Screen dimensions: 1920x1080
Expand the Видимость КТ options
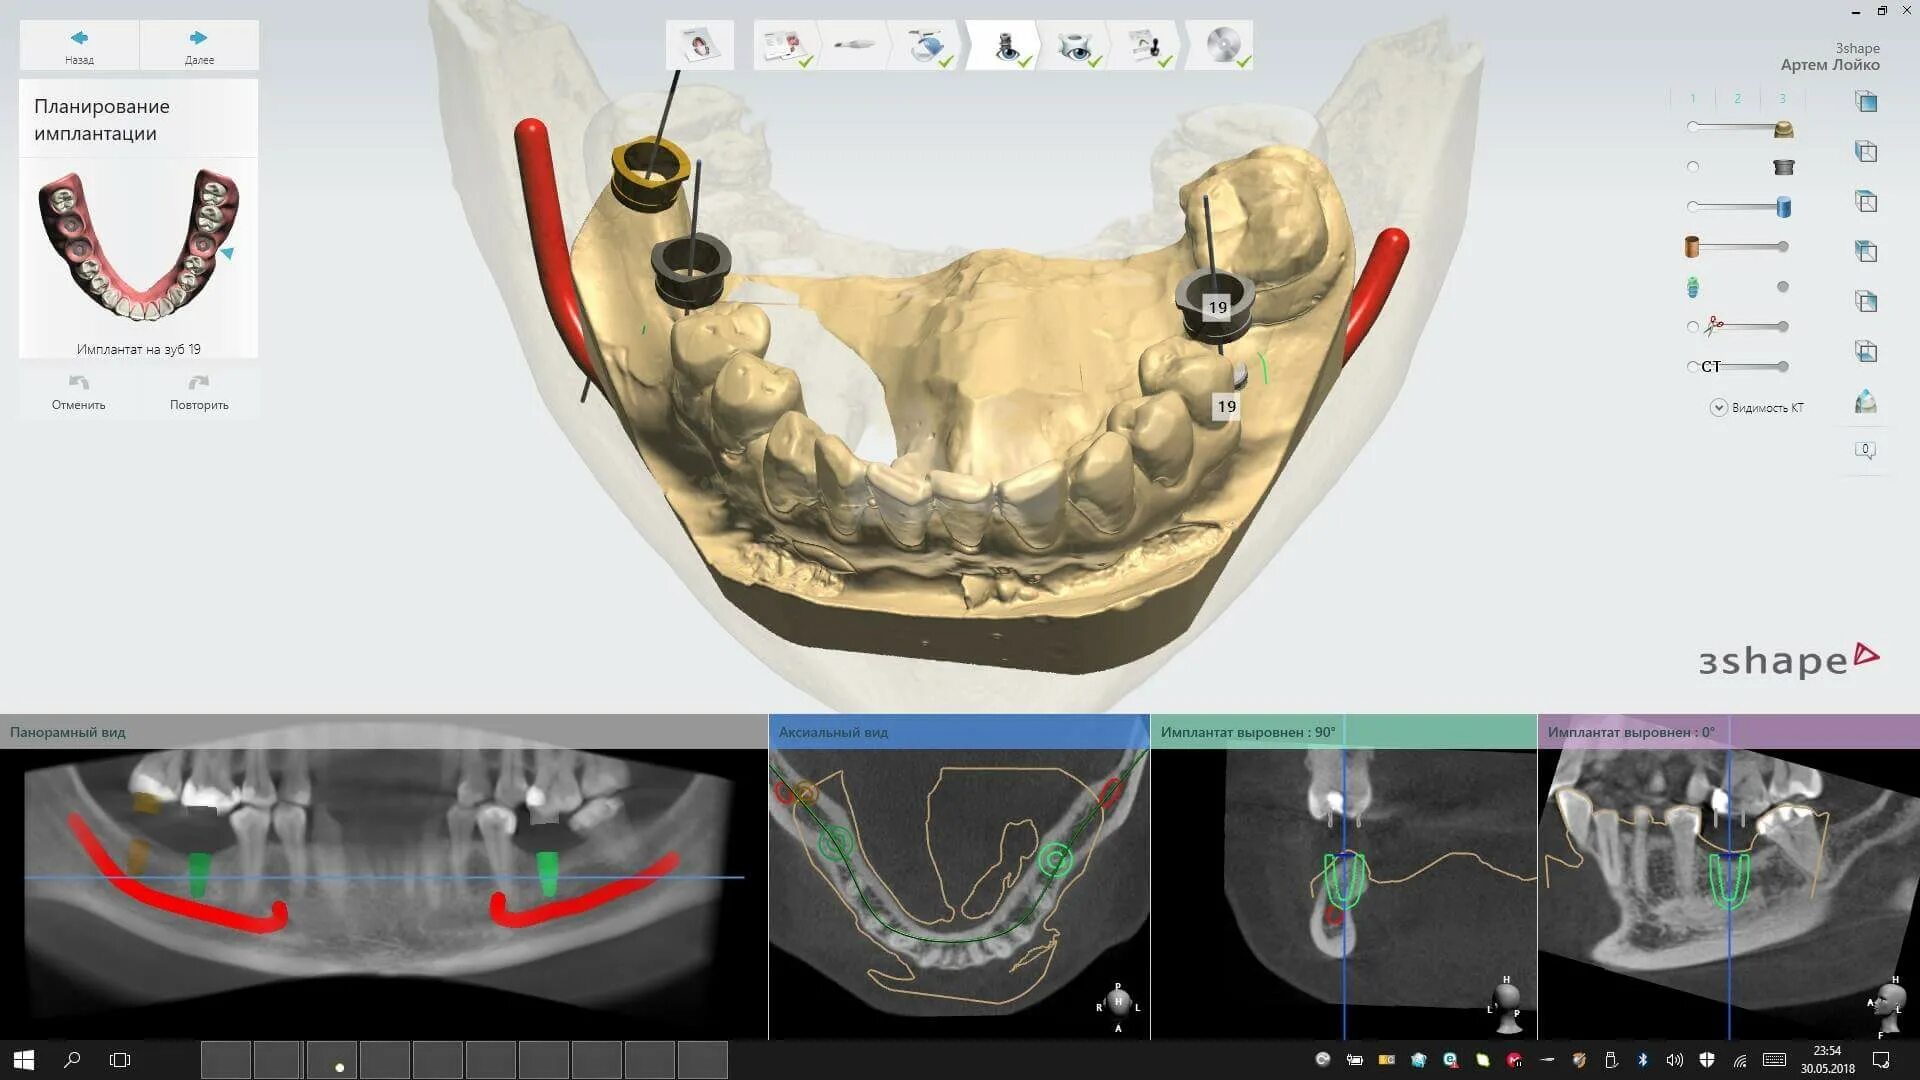point(1718,407)
